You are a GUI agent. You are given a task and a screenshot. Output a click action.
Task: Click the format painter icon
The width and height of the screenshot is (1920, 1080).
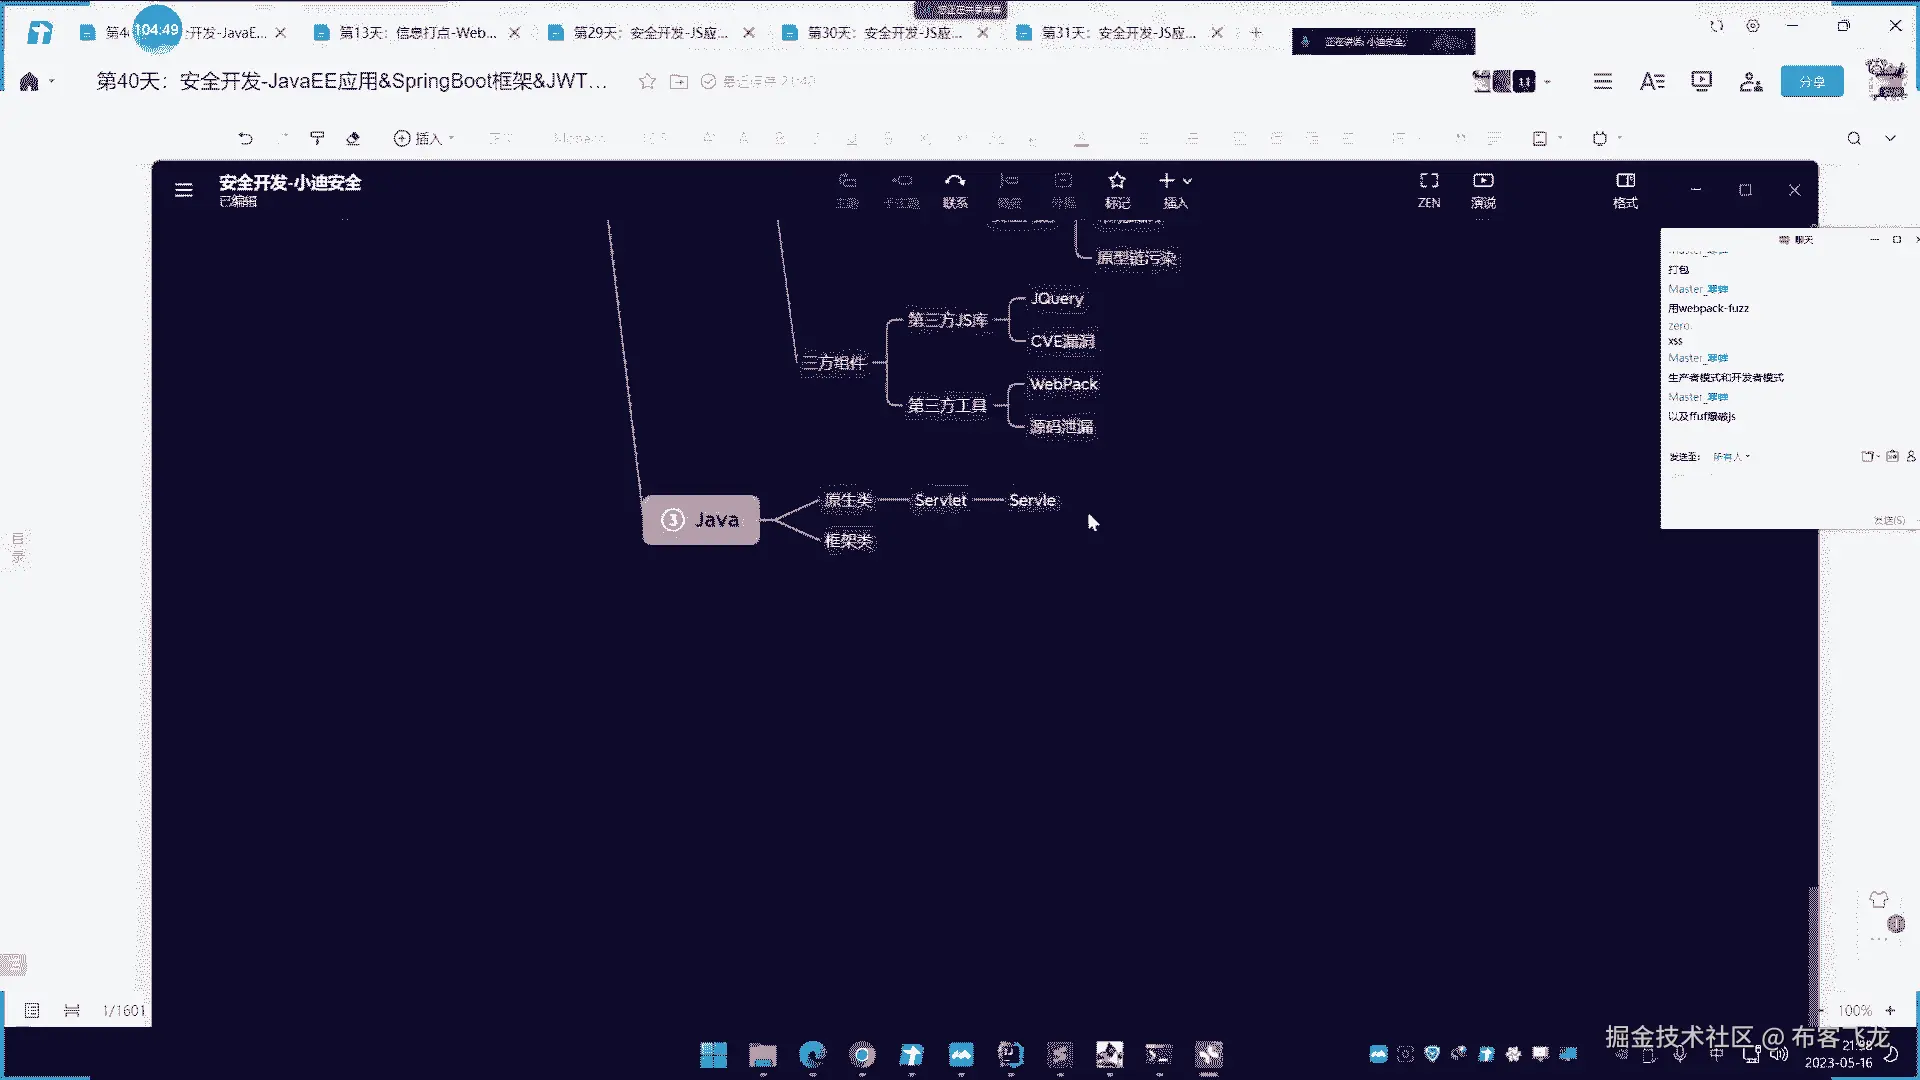point(317,138)
